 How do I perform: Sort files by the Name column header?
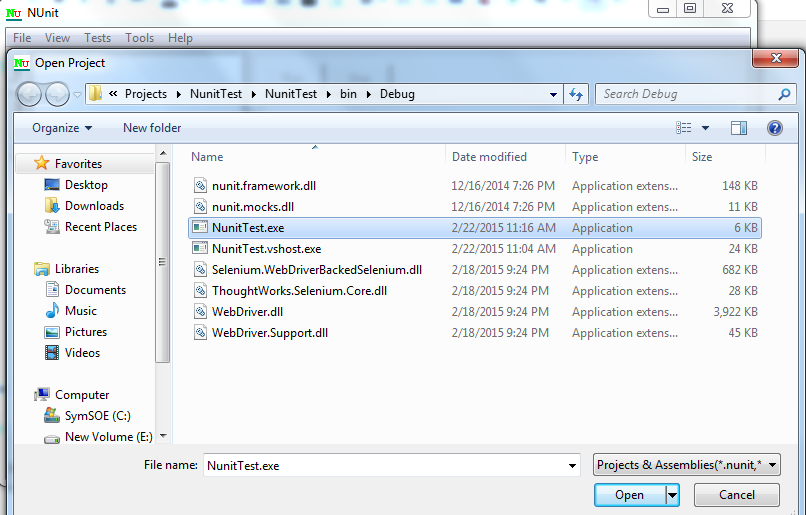tap(315, 156)
